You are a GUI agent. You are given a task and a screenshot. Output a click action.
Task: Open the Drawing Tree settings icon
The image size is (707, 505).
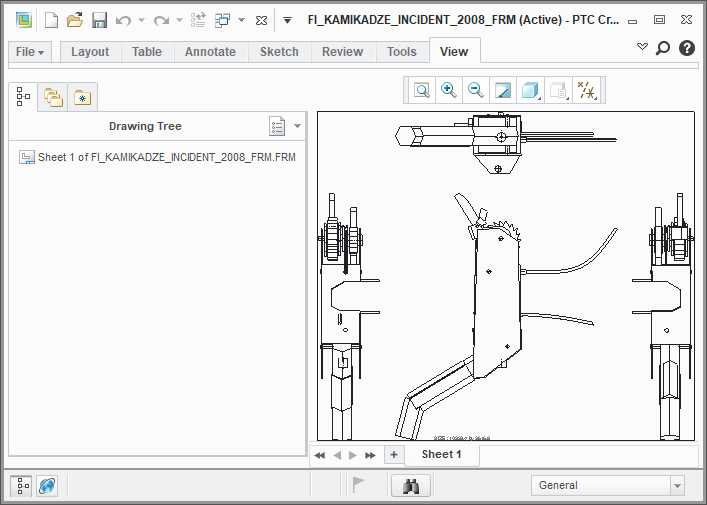[x=277, y=126]
